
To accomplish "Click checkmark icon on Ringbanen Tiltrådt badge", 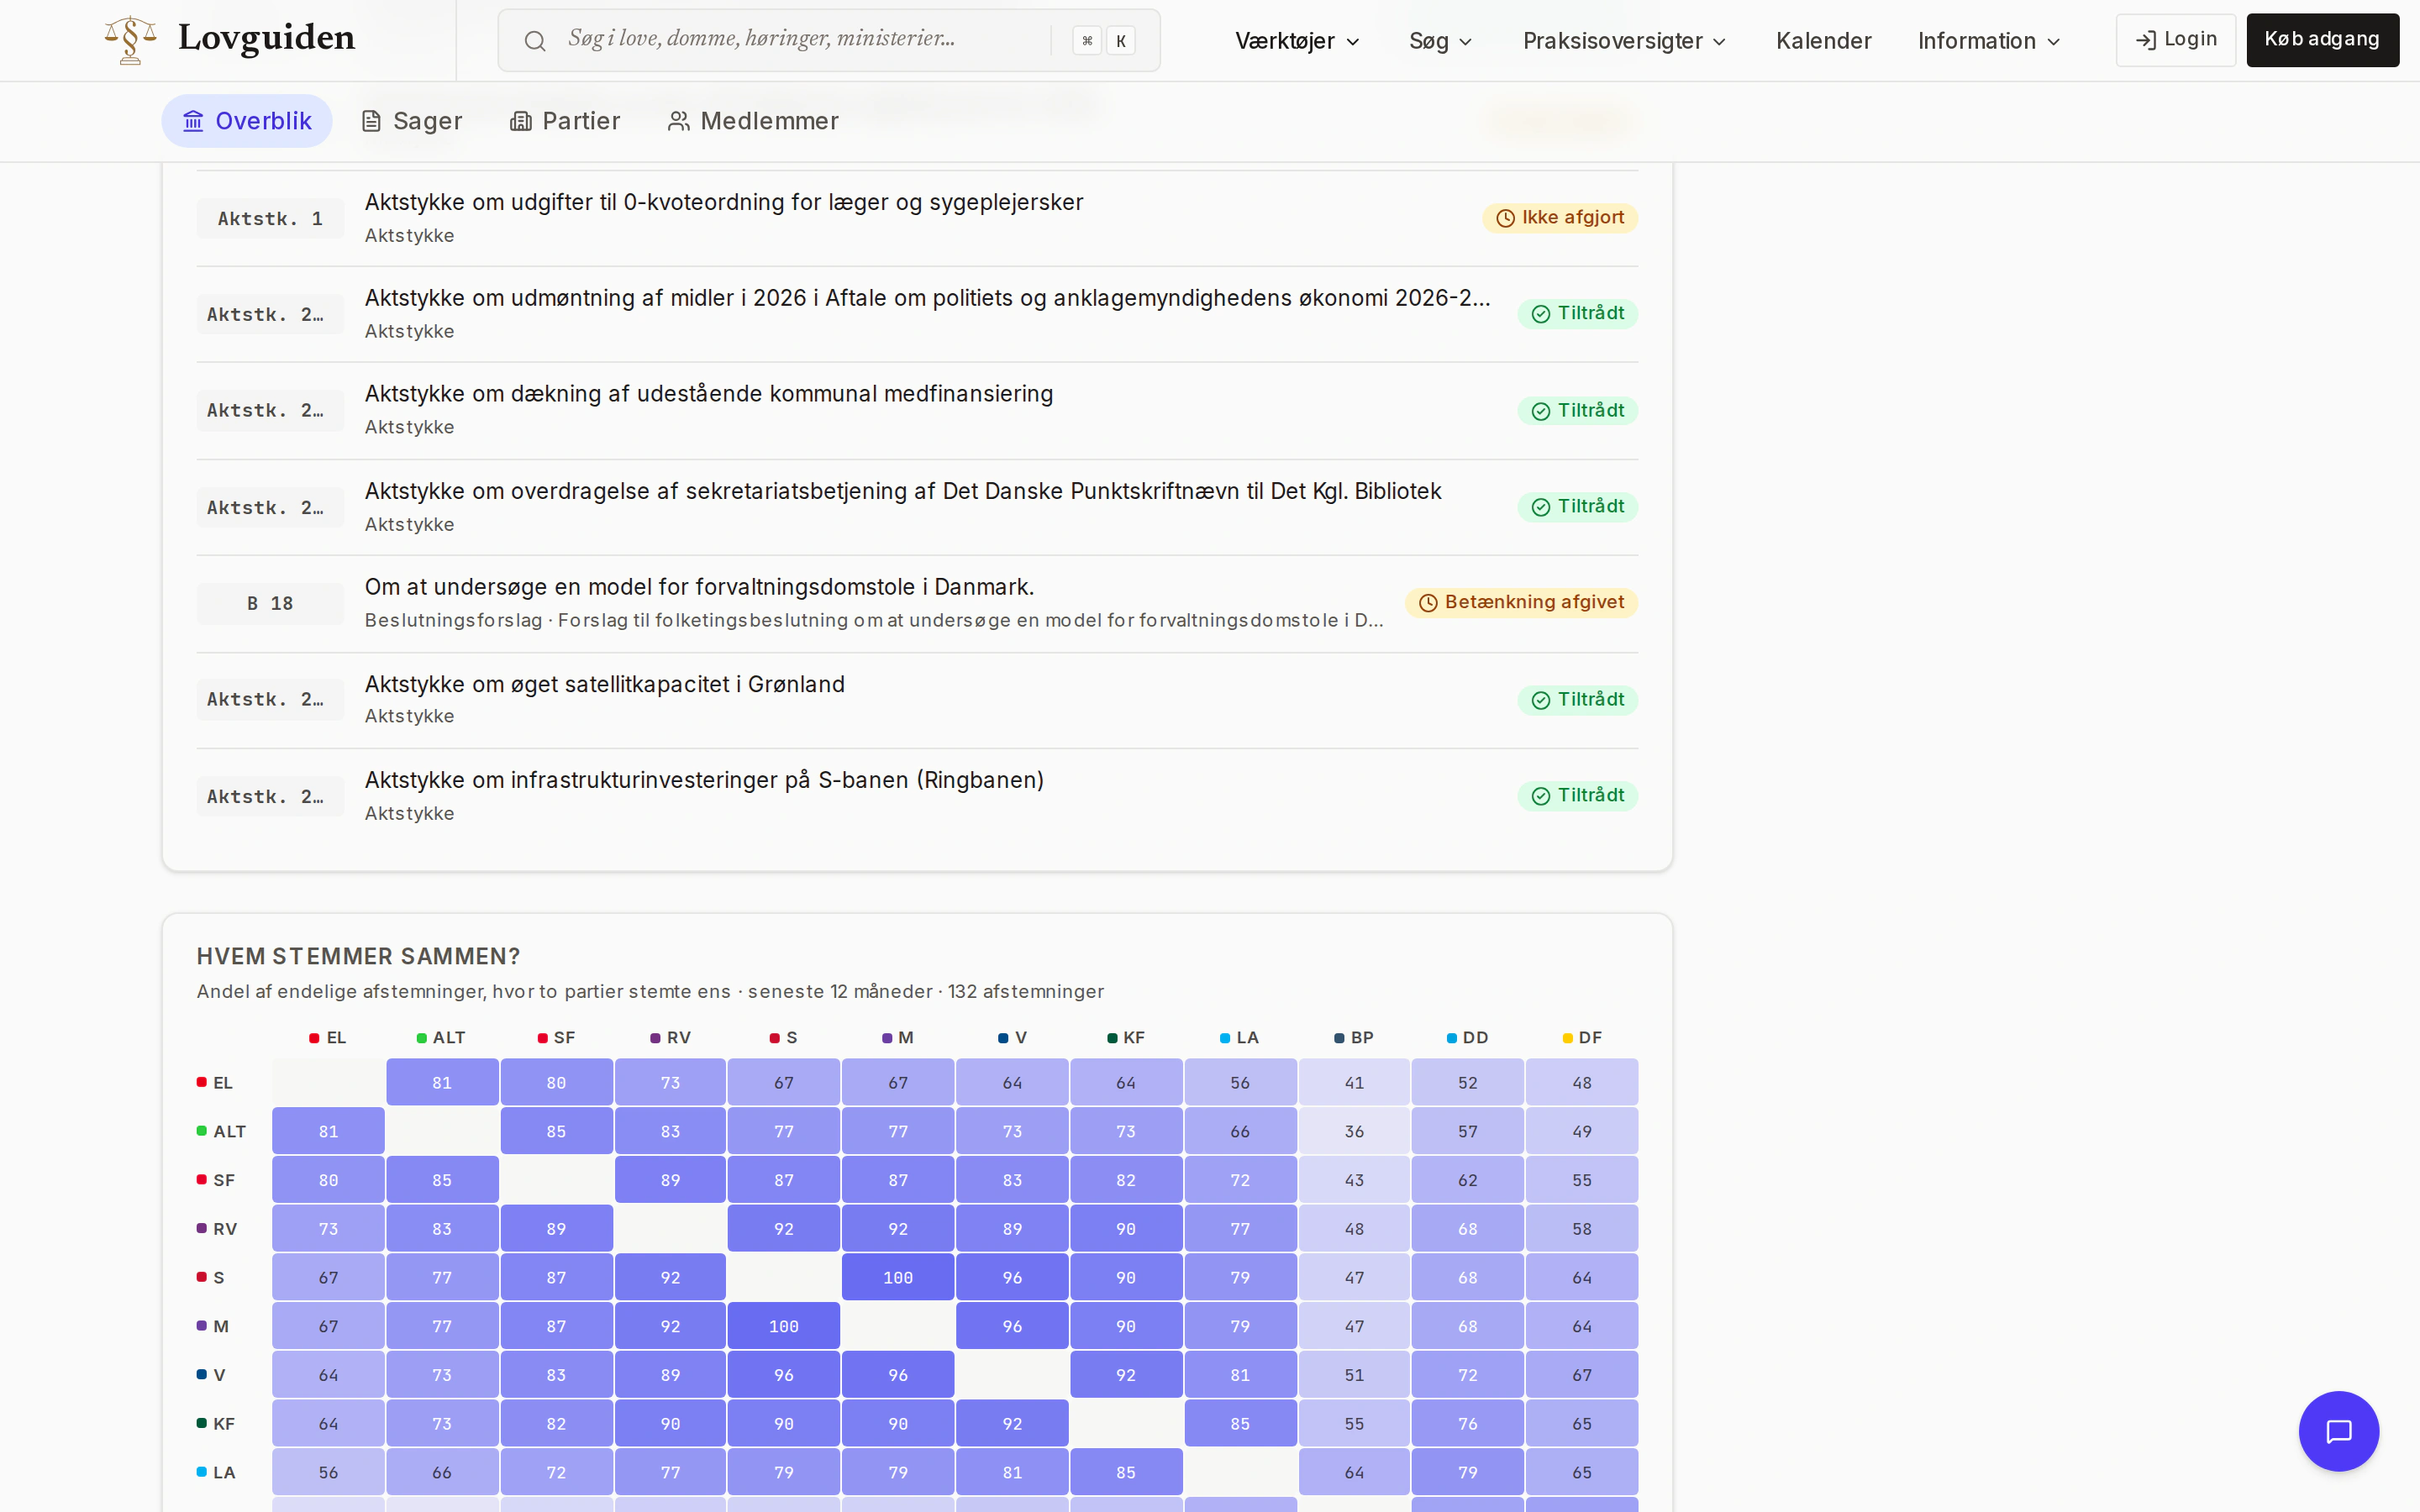I will click(x=1541, y=796).
